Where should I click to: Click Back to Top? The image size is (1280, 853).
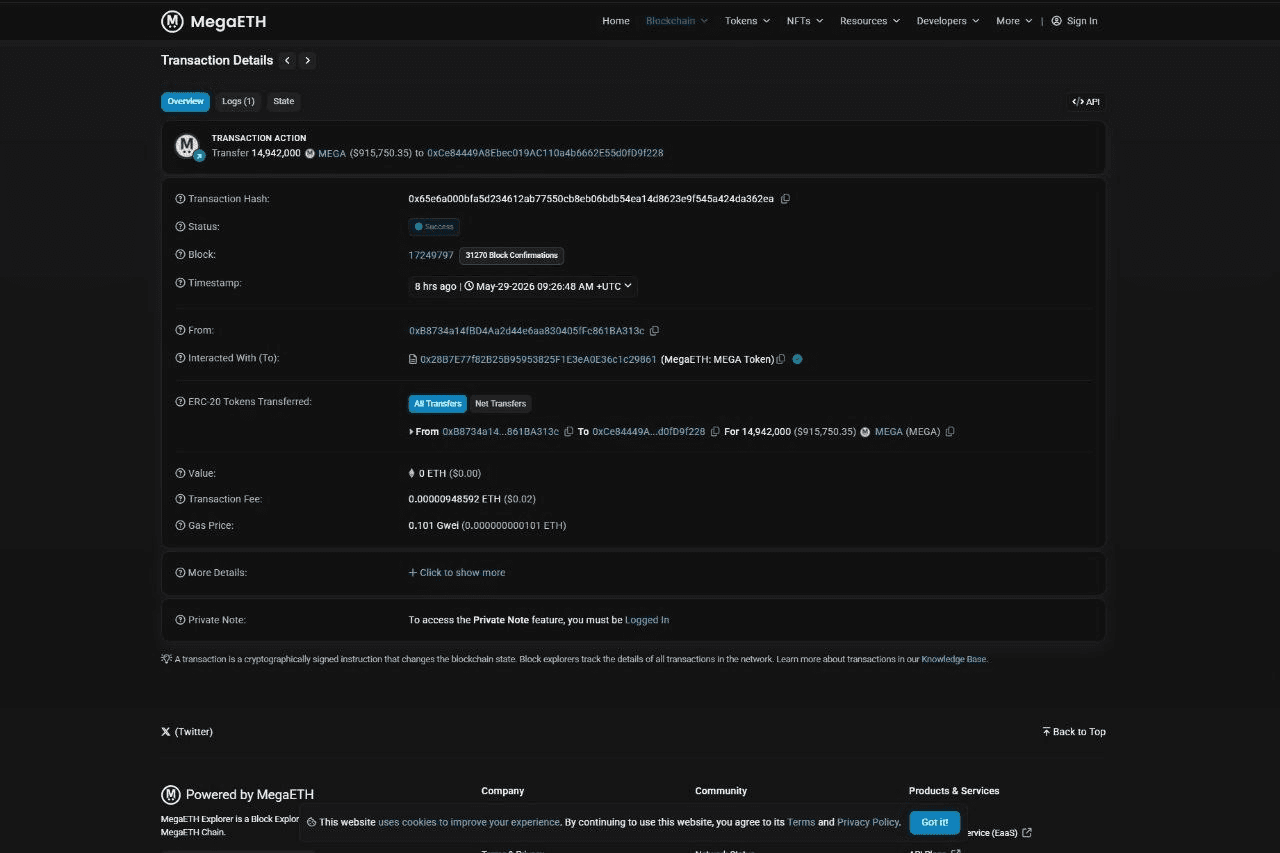pos(1074,732)
